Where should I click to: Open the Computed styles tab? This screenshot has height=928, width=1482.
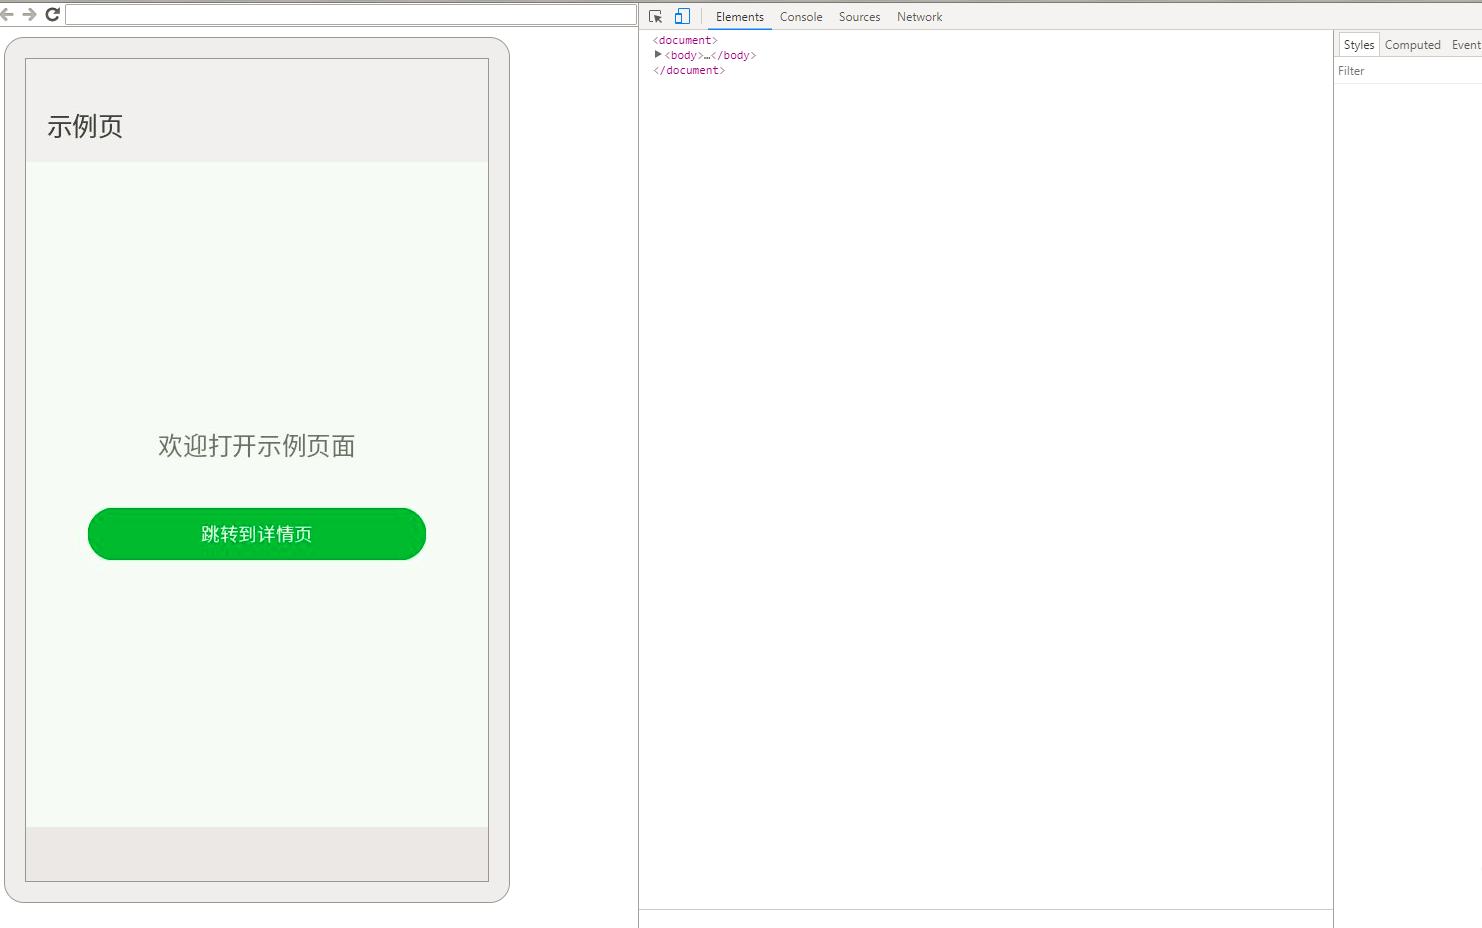tap(1412, 44)
